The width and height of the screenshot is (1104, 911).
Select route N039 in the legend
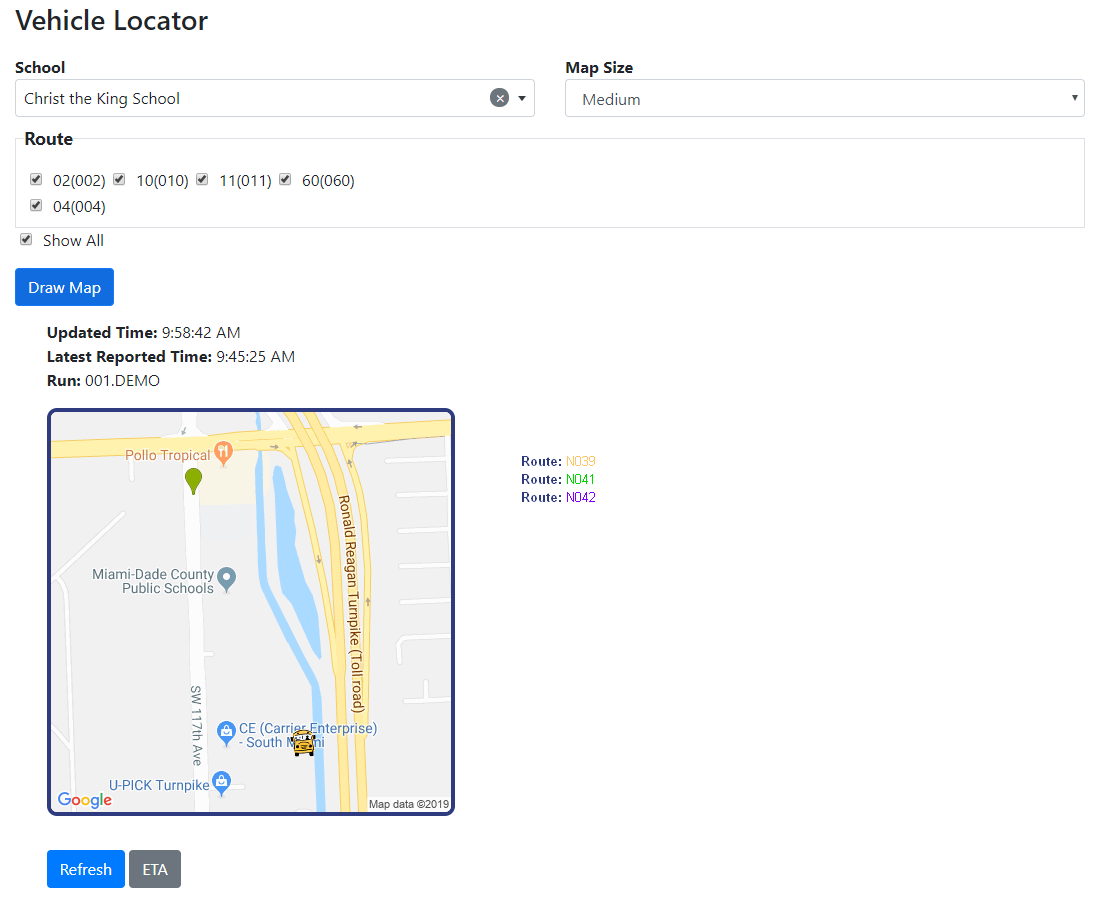[x=580, y=462]
